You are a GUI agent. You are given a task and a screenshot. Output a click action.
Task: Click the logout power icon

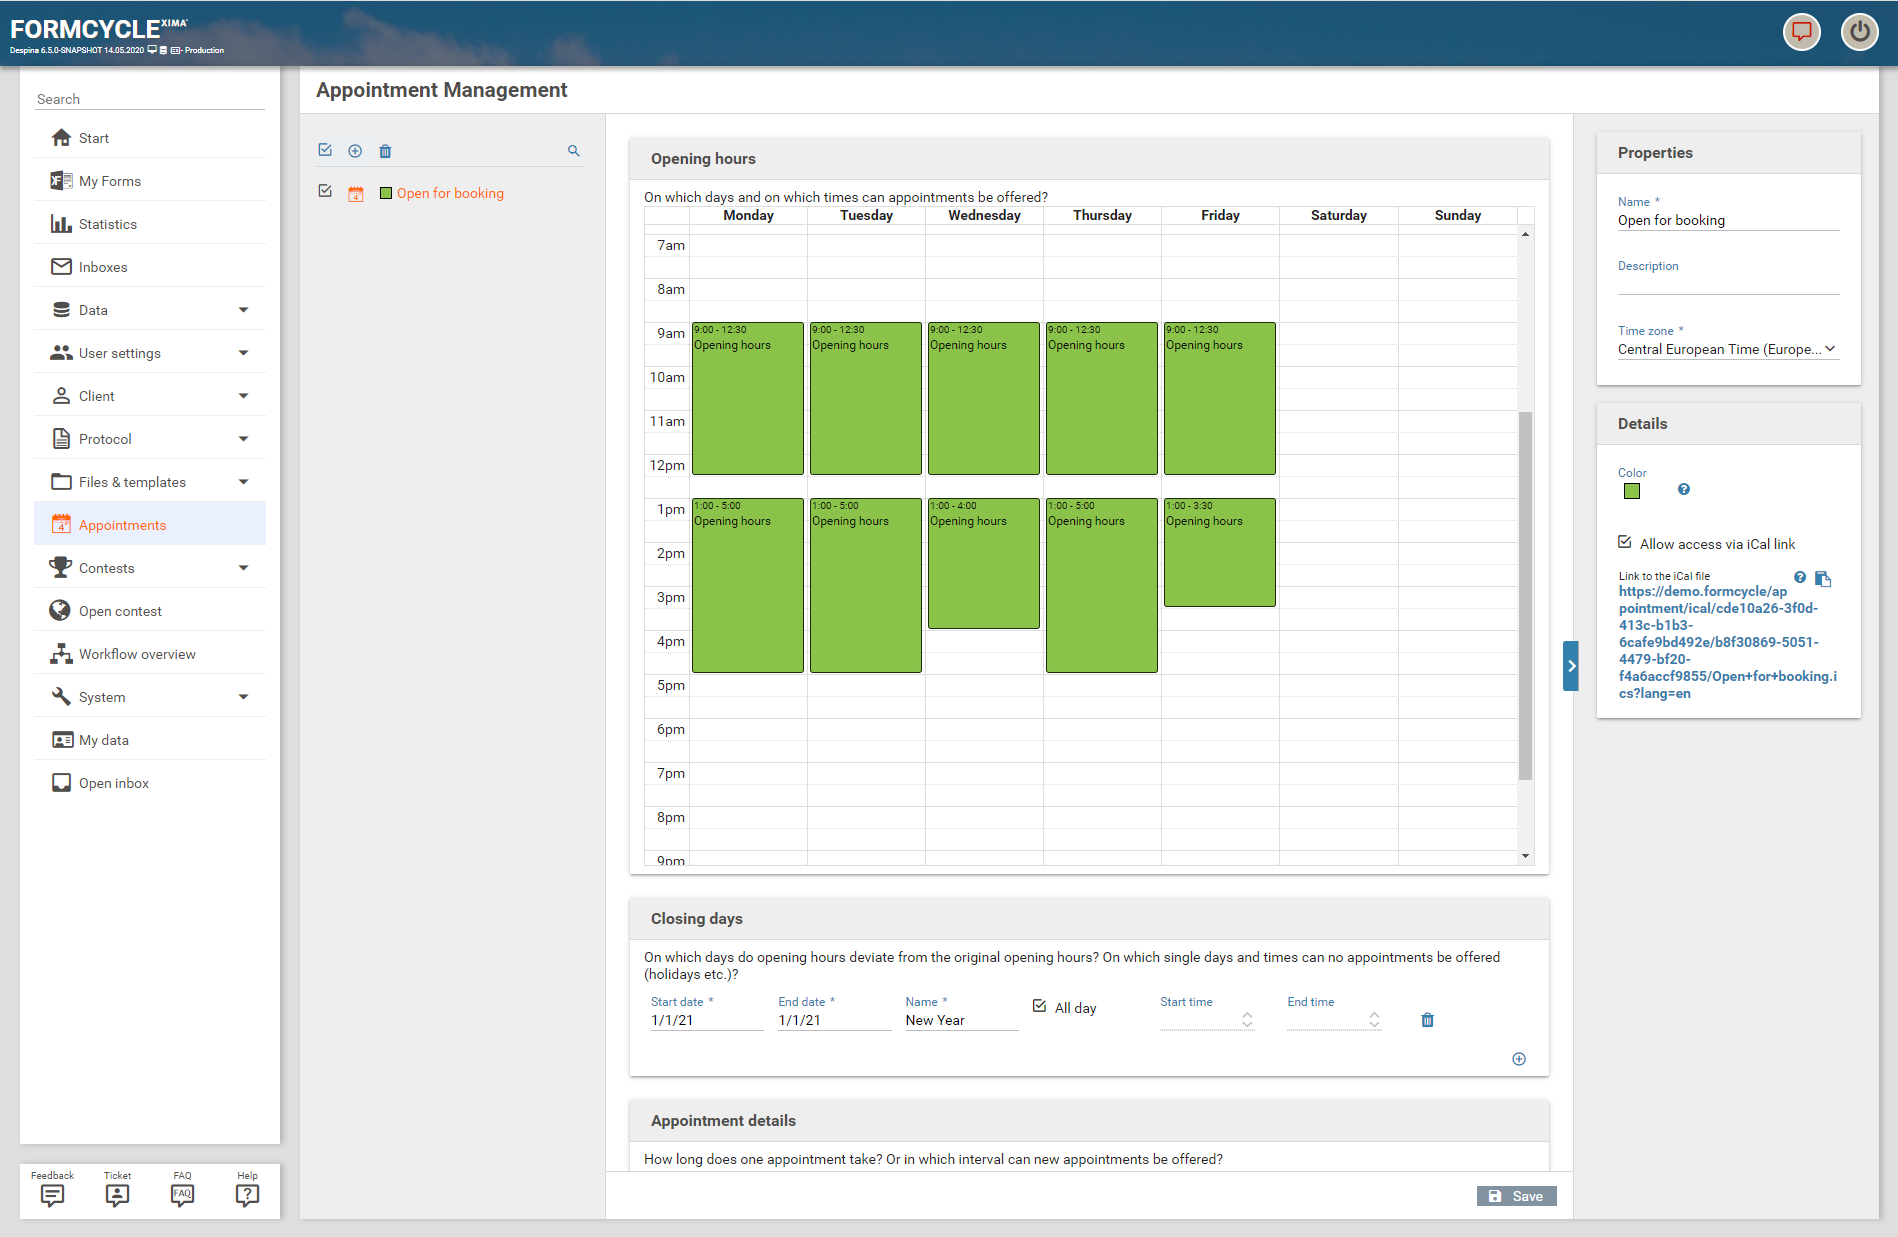click(x=1859, y=32)
